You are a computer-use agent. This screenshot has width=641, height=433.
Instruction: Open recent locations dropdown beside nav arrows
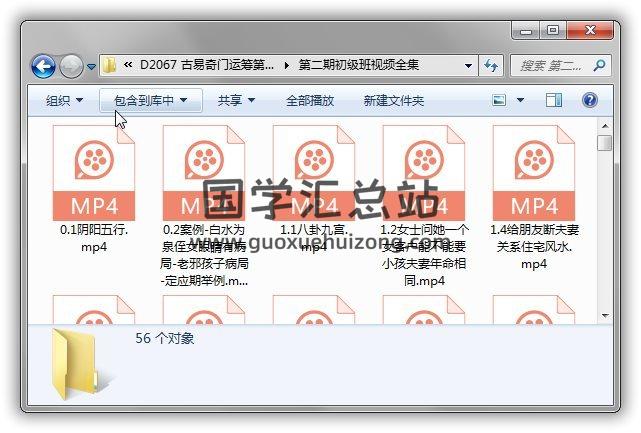(x=92, y=66)
